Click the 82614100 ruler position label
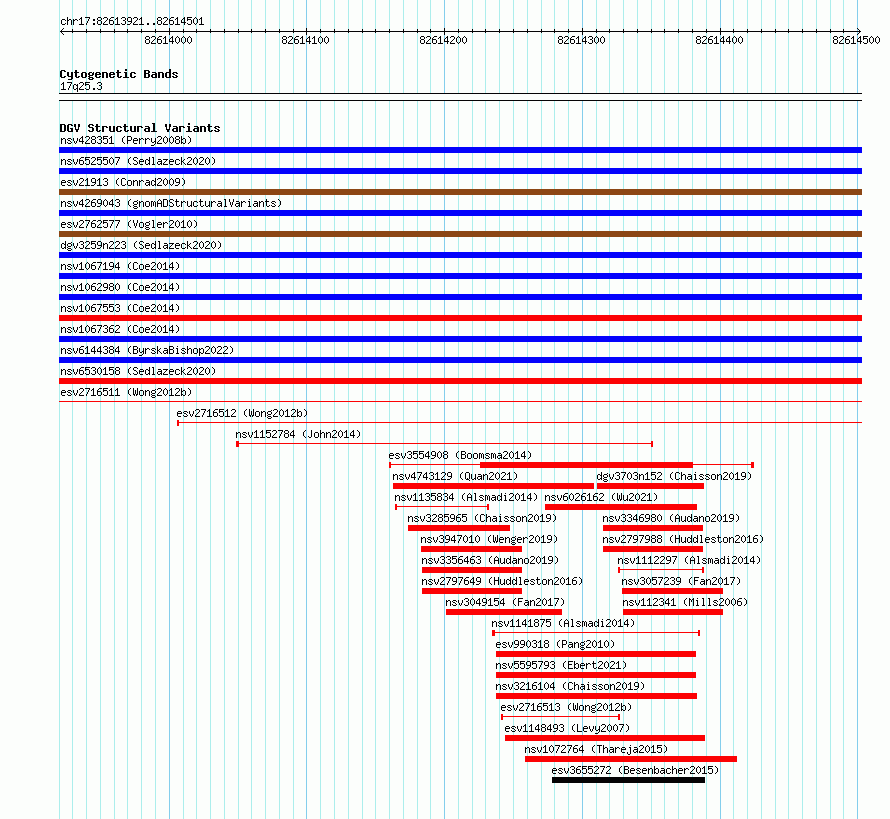 (305, 40)
